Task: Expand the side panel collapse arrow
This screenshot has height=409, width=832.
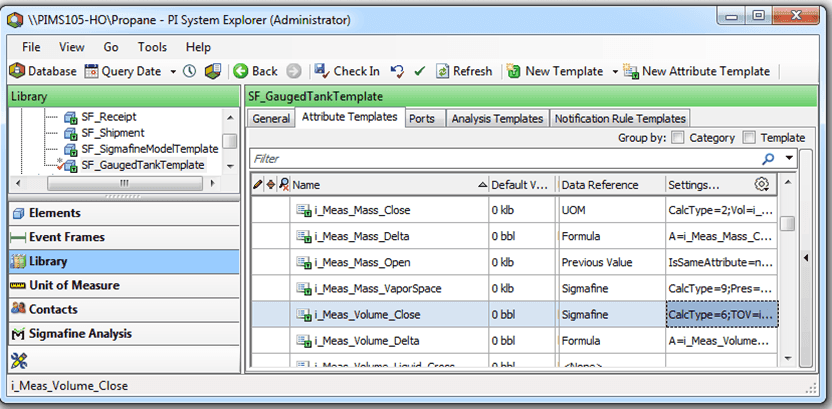Action: coord(805,258)
